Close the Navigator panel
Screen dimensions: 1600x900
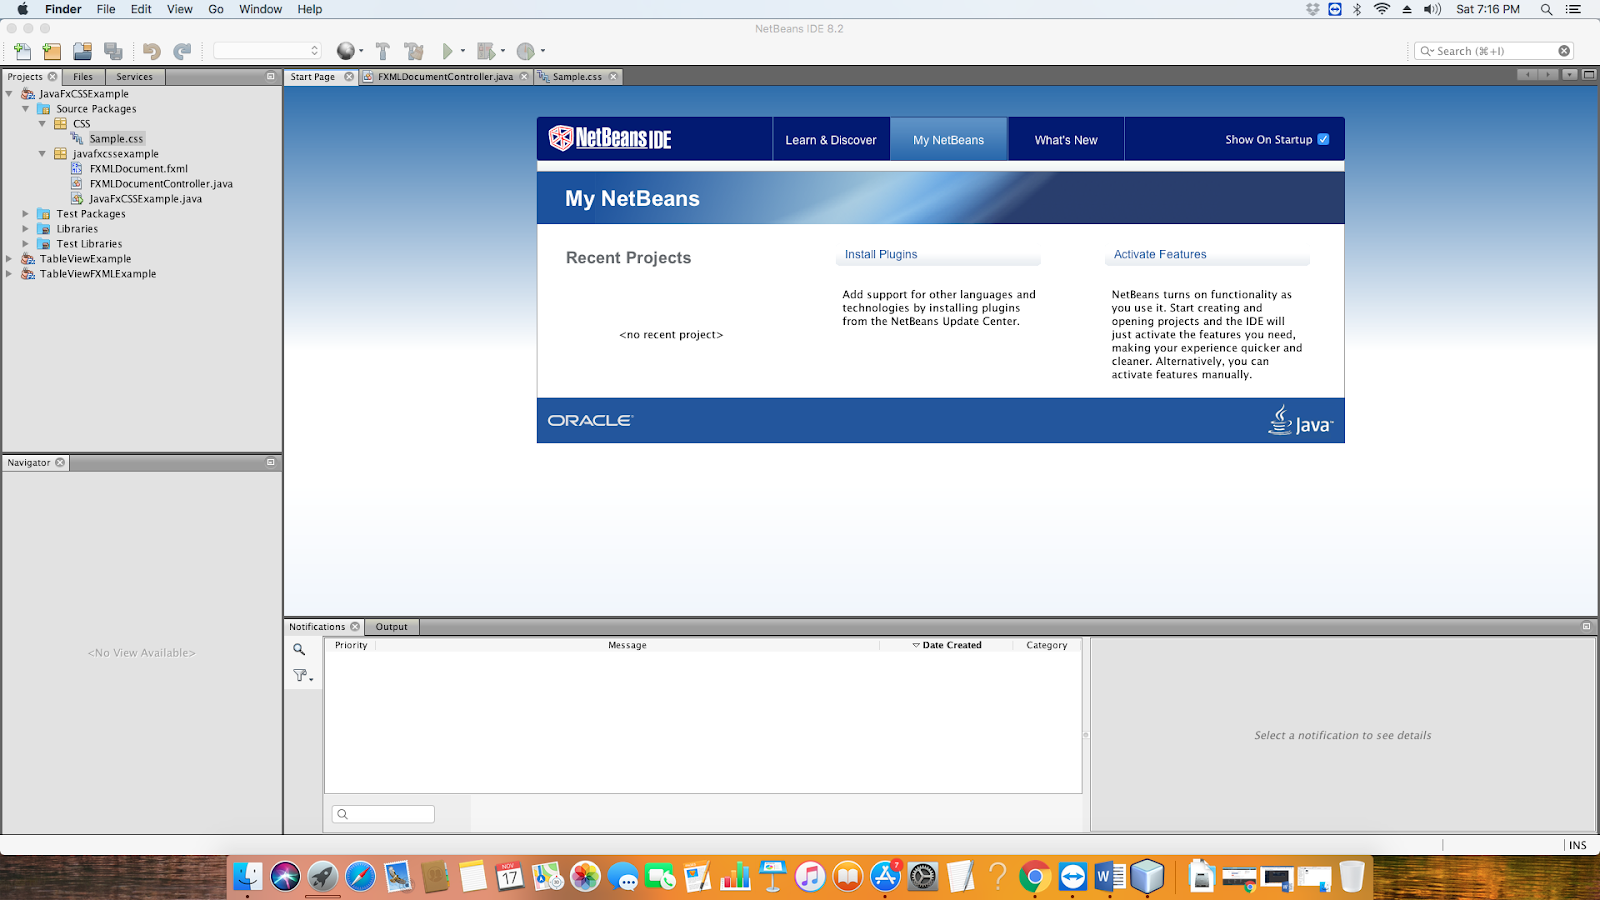click(60, 463)
